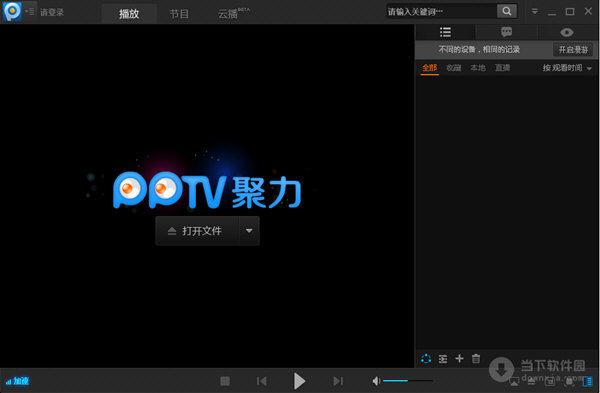Click the 打开文件 button
Image resolution: width=600 pixels, height=393 pixels.
[x=197, y=231]
